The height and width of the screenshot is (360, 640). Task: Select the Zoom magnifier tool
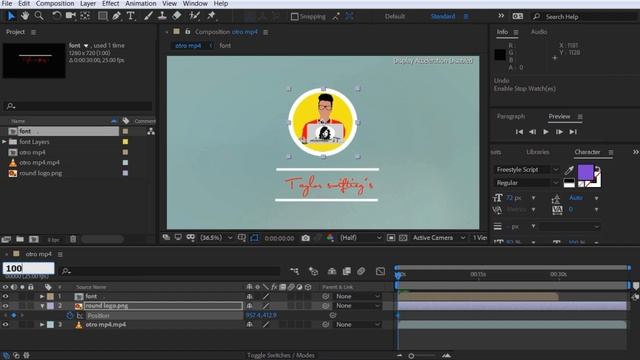pos(39,16)
